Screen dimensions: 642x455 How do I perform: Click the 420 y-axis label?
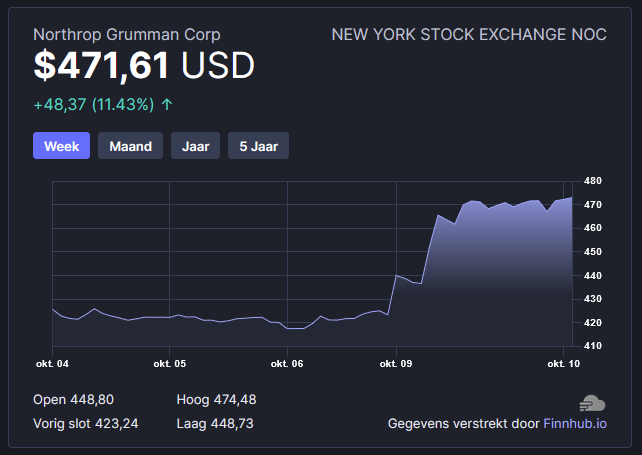pos(593,322)
